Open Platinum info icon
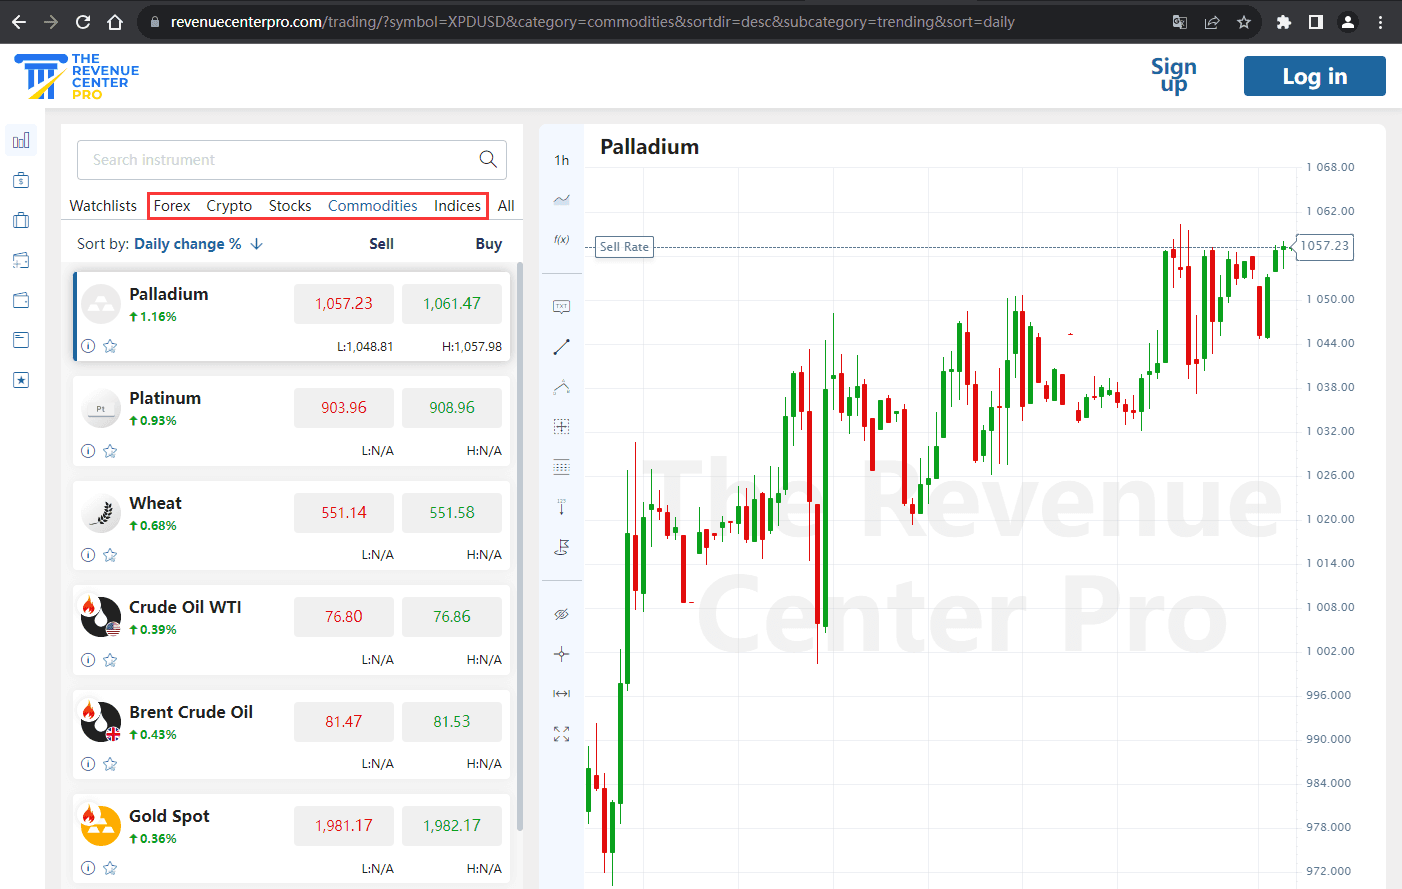 click(88, 451)
